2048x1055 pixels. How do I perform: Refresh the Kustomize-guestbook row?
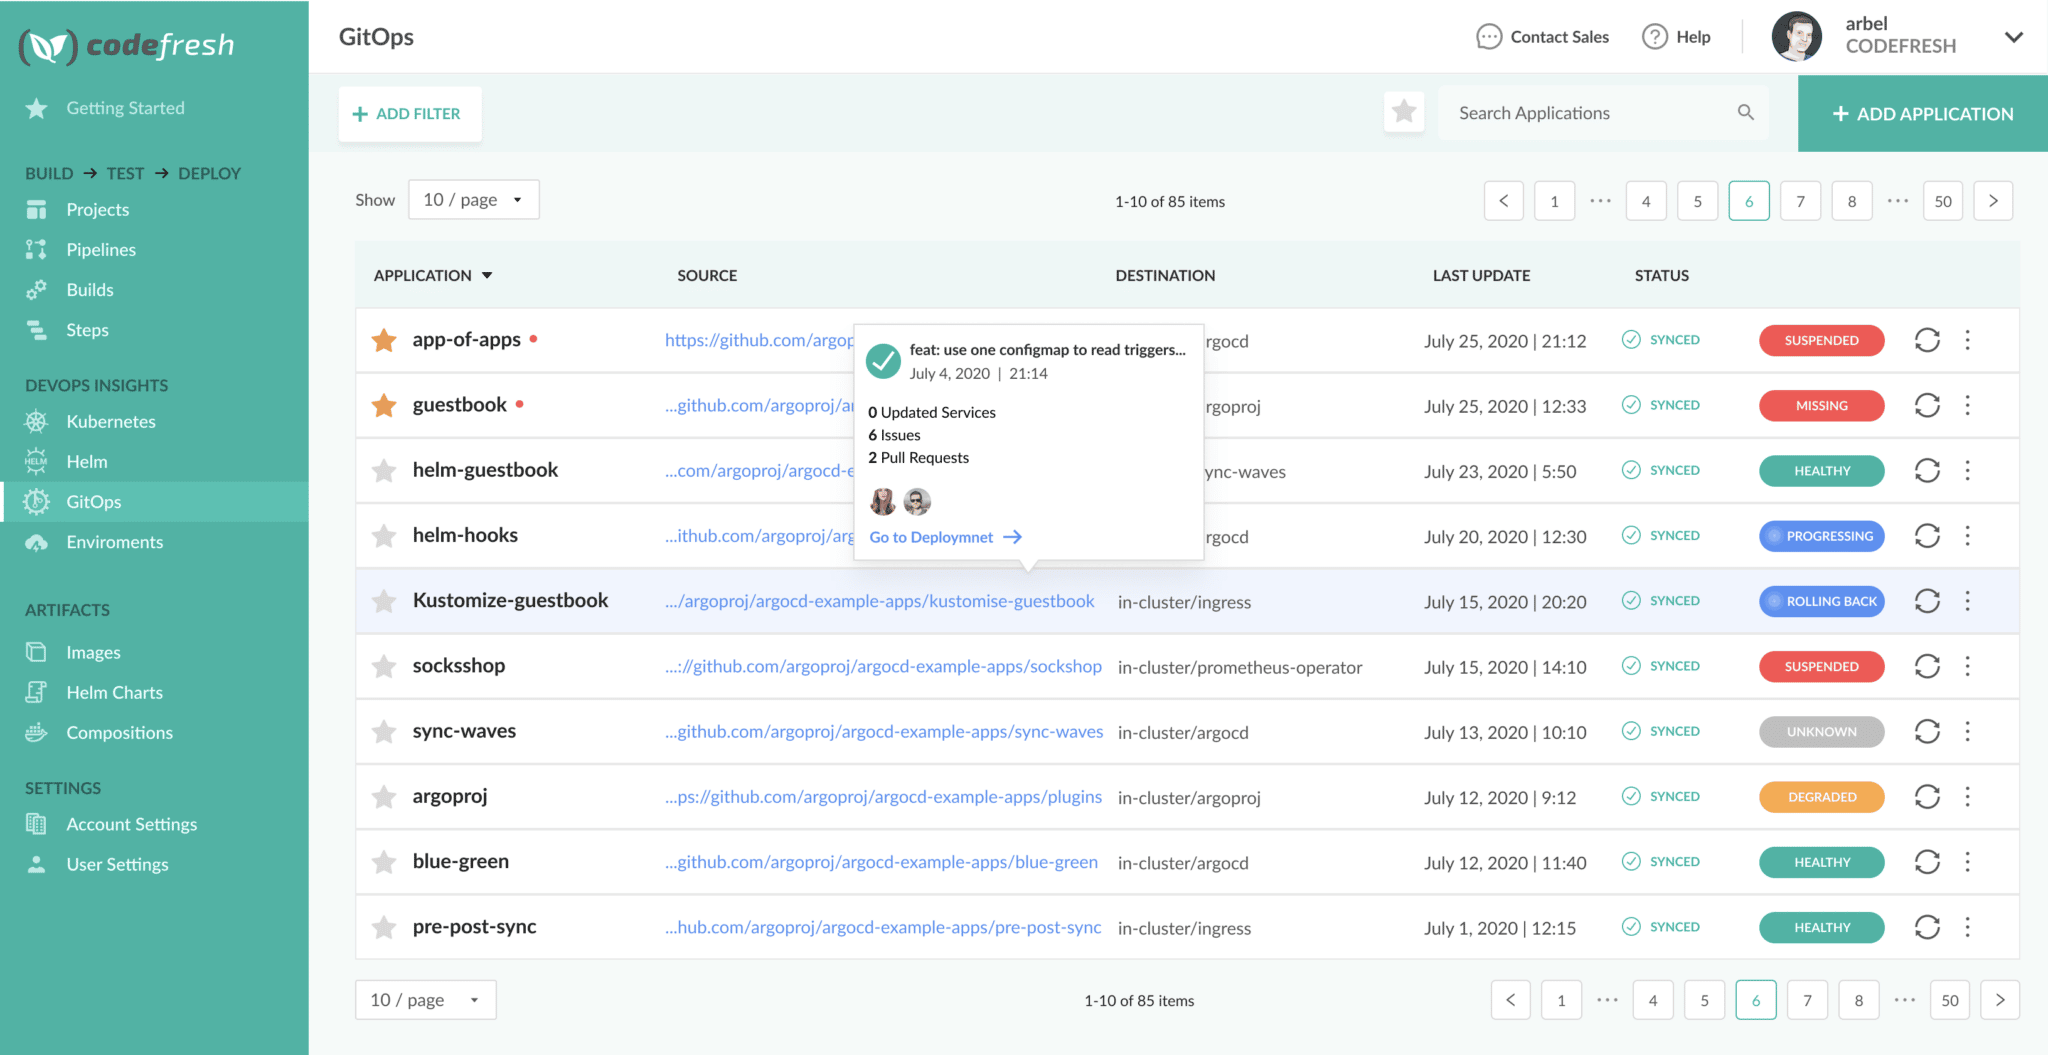pos(1927,601)
